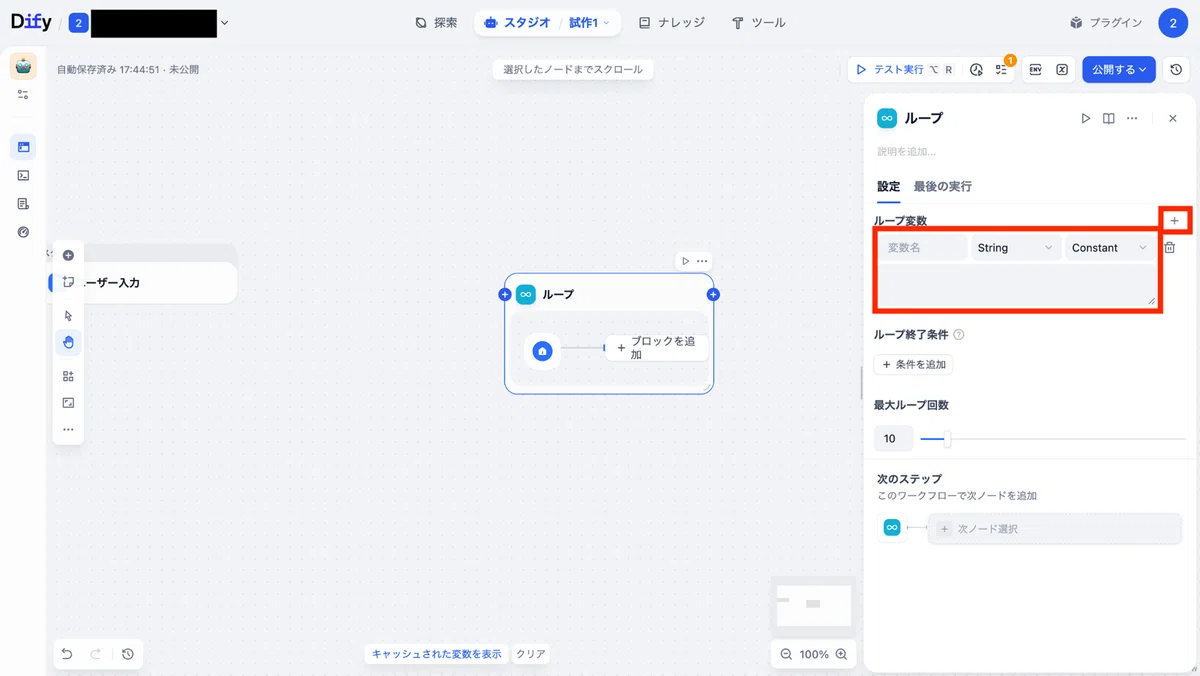Open the loop node help book icon
1200x676 pixels.
tap(1109, 118)
